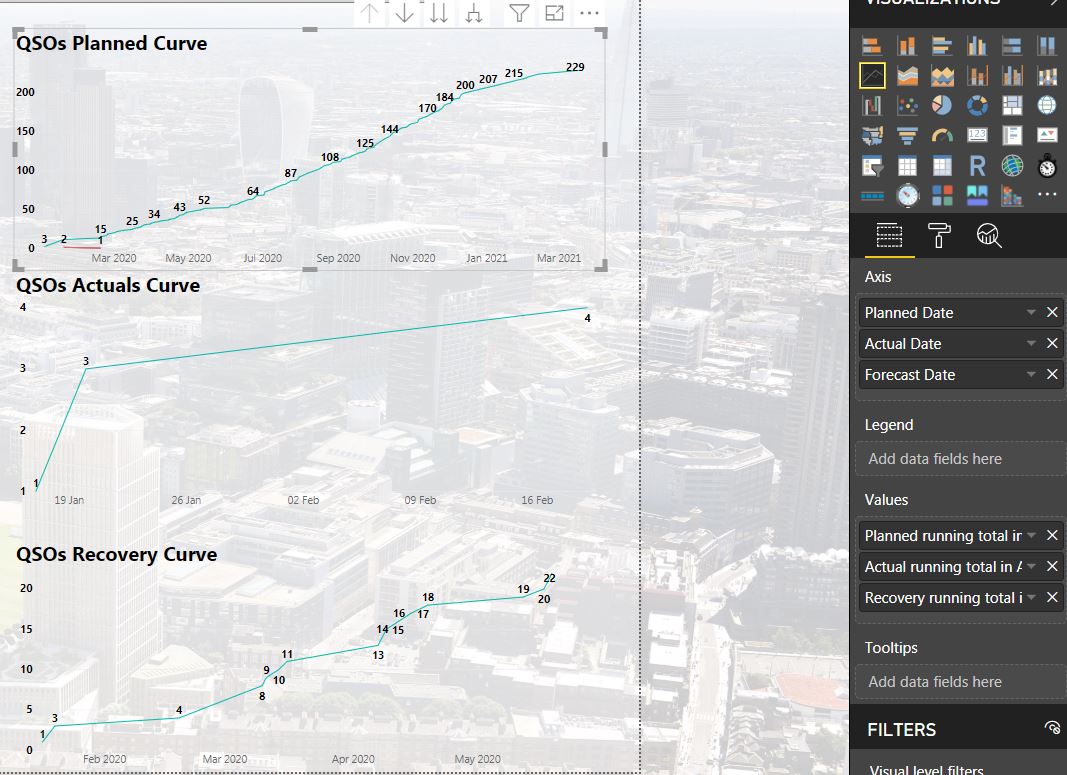This screenshot has width=1067, height=775.
Task: Select the 100% stacked column chart visual
Action: [1047, 46]
